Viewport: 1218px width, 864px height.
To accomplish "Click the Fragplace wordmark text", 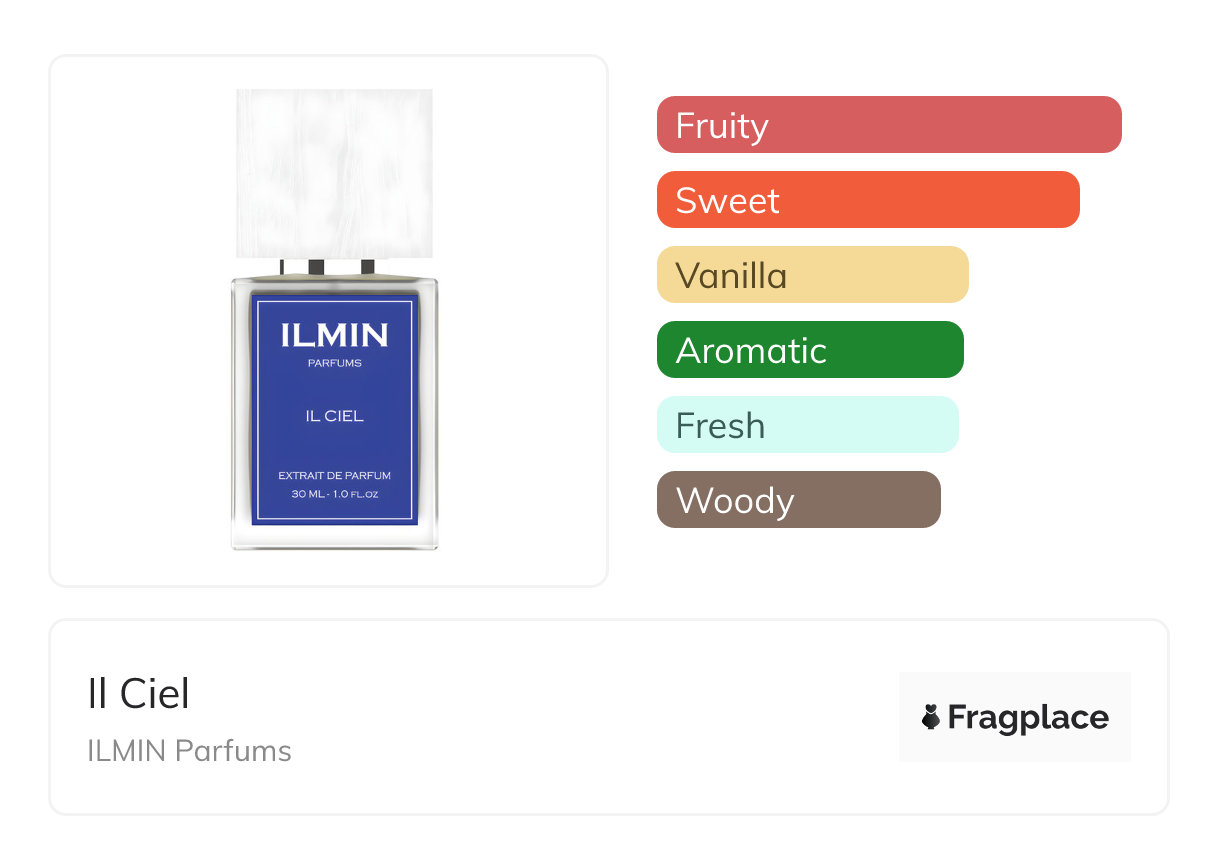I will click(1028, 718).
